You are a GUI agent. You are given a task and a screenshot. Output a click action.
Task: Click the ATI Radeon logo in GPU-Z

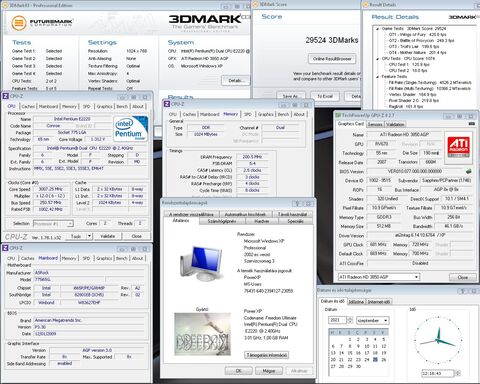pyautogui.click(x=458, y=147)
